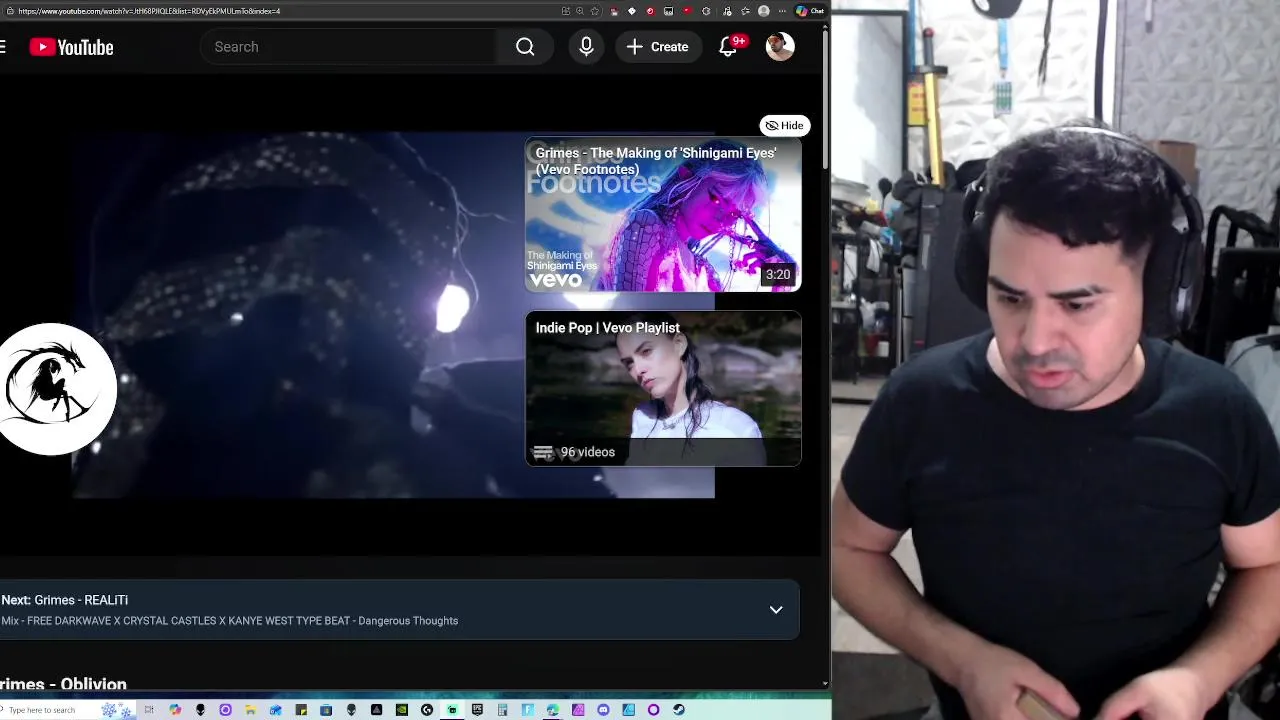Click the Windows taskbar search box

pos(68,710)
